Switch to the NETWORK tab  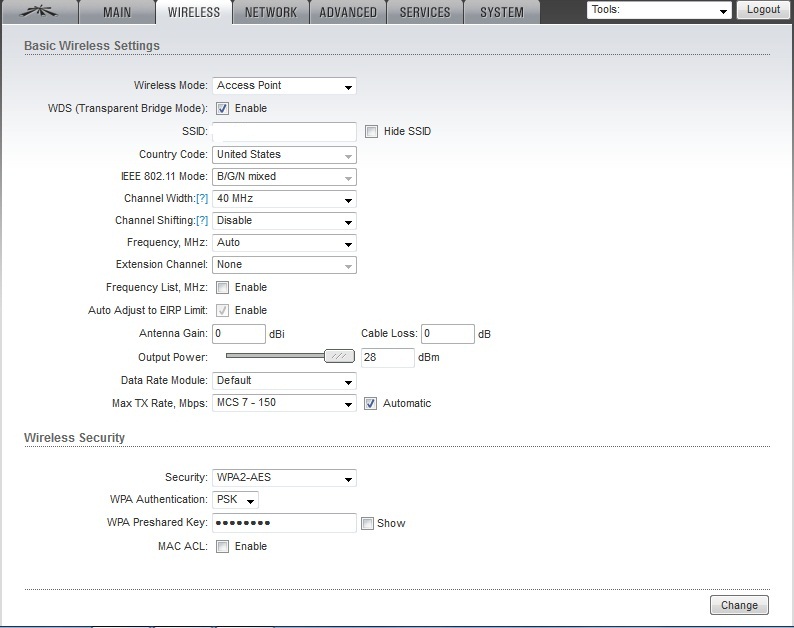click(270, 13)
